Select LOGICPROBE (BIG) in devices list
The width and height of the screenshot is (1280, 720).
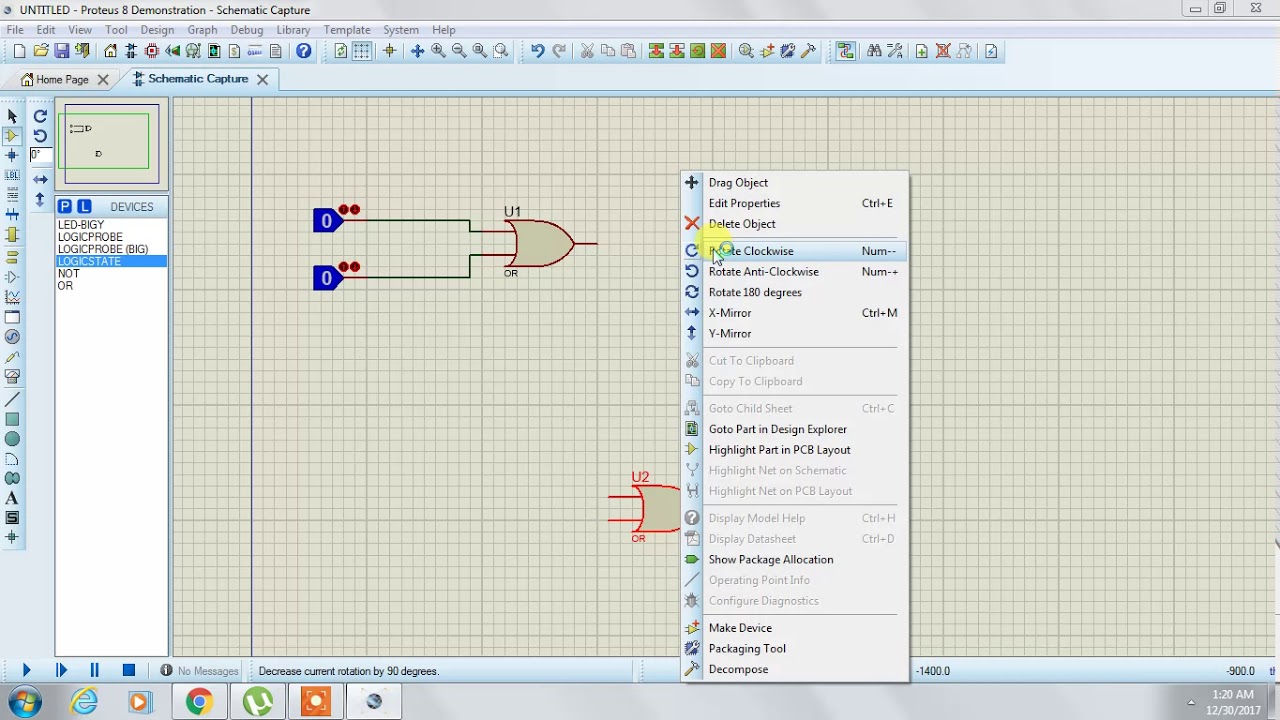pos(111,249)
